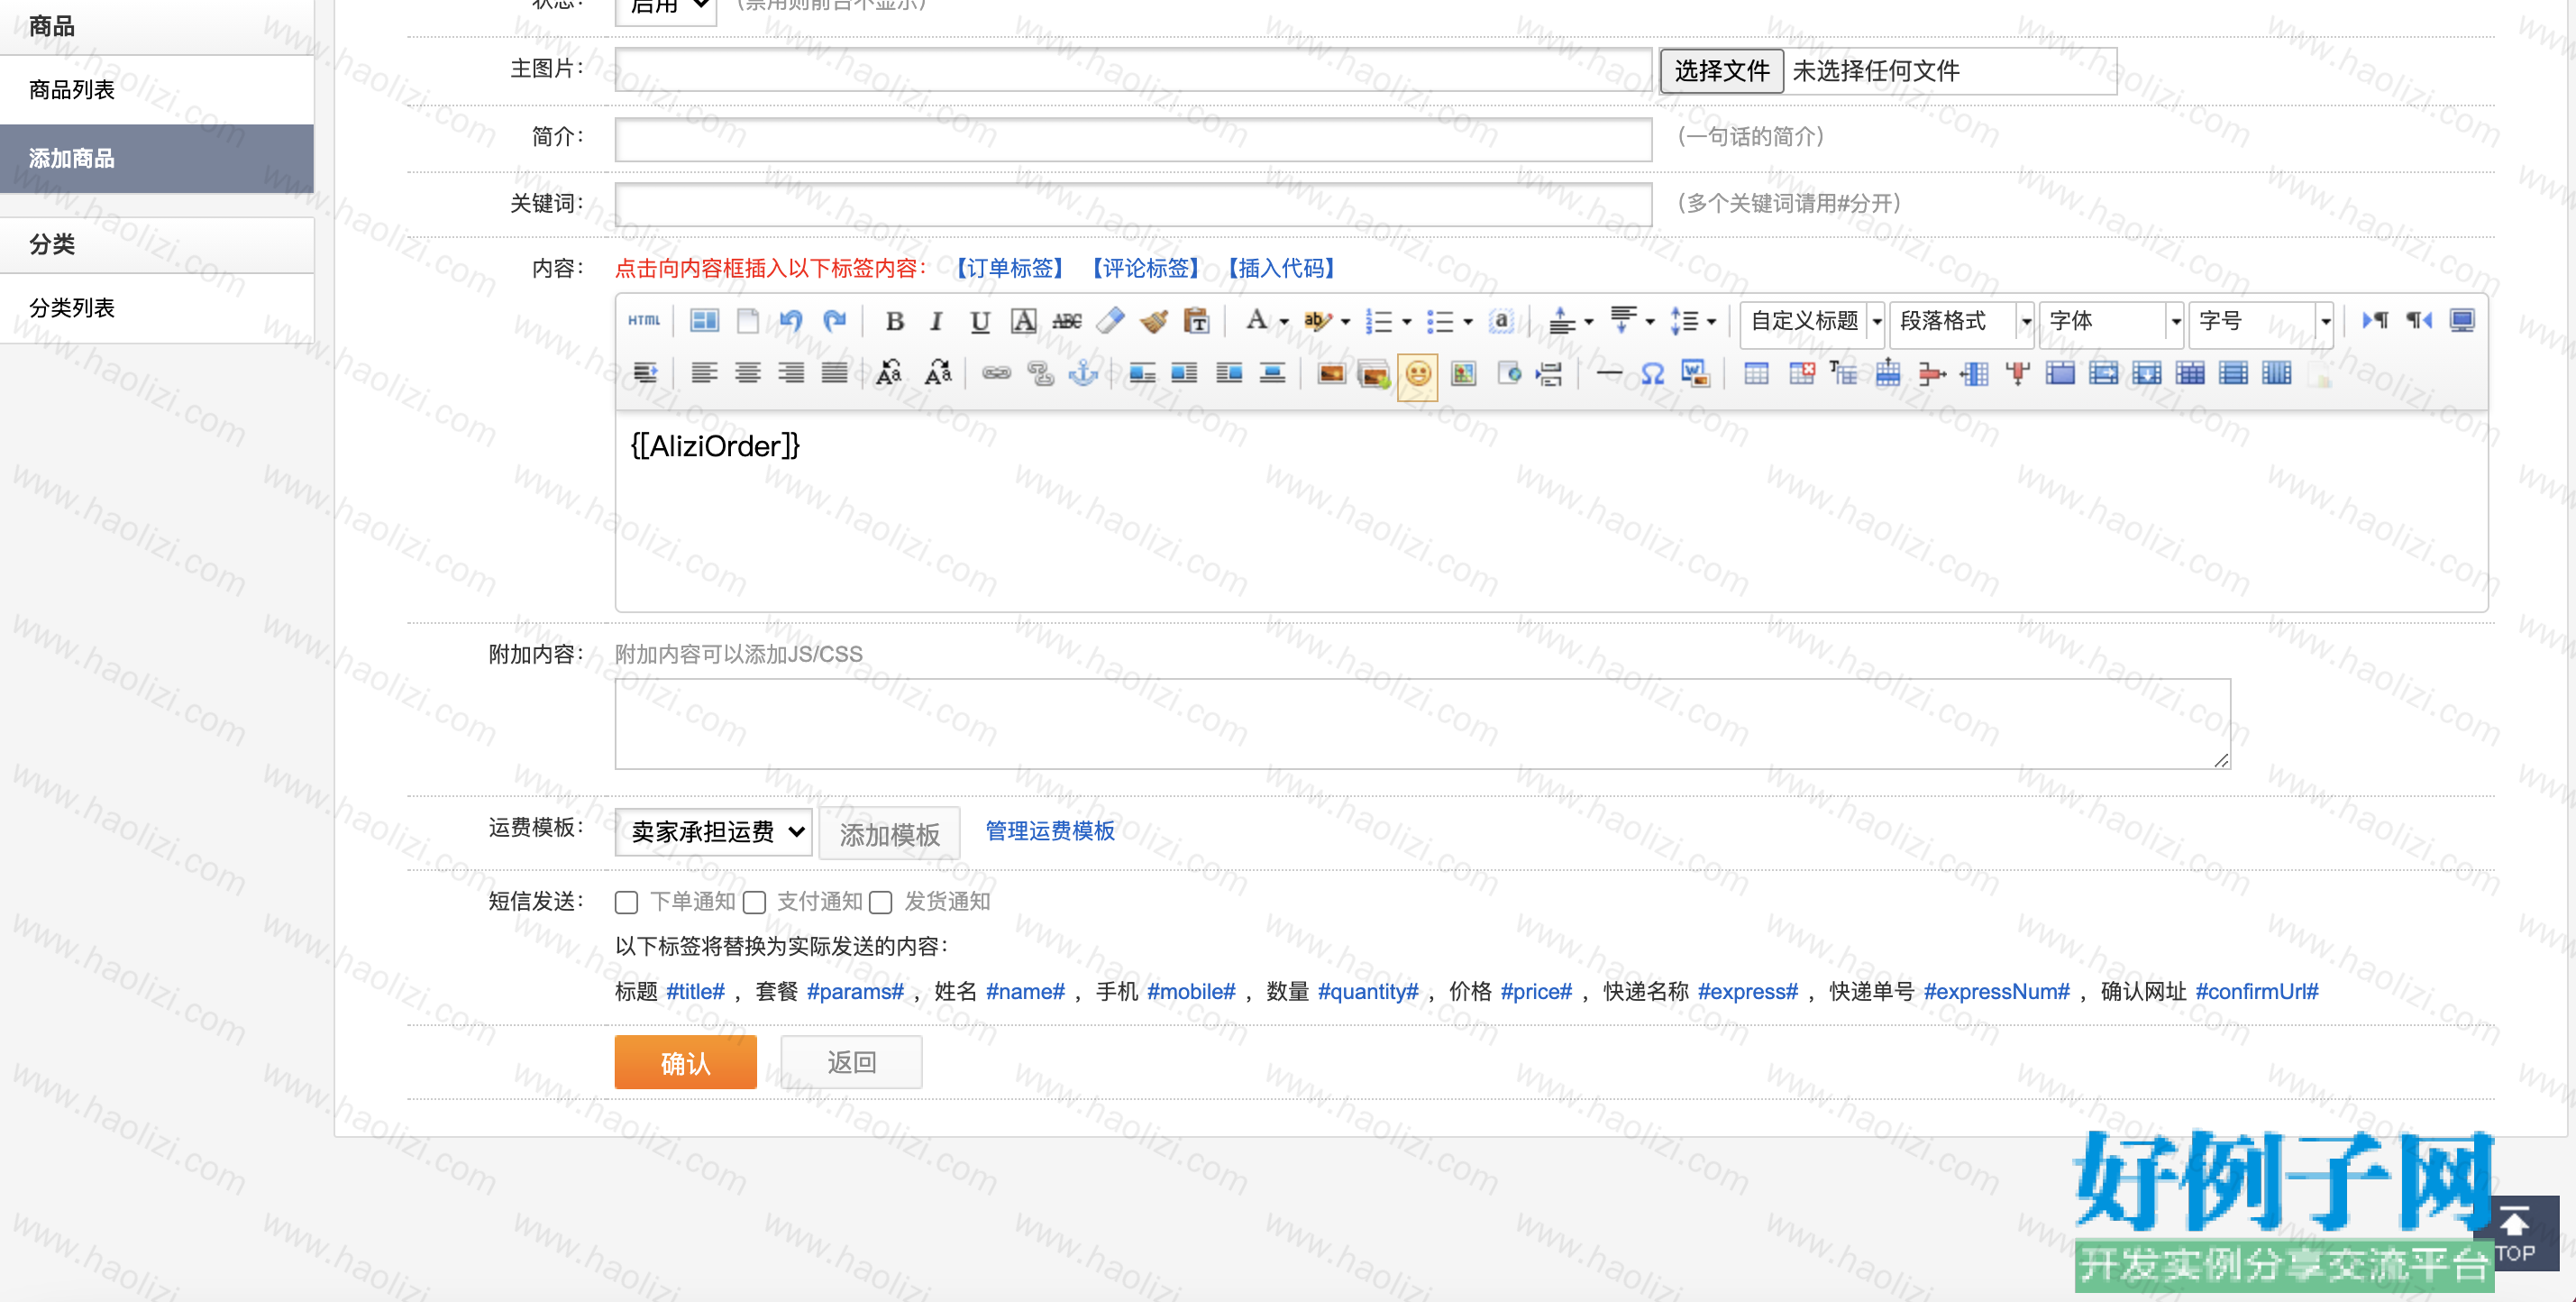Viewport: 2576px width, 1302px height.
Task: Click the fullscreen monitor icon
Action: [2462, 320]
